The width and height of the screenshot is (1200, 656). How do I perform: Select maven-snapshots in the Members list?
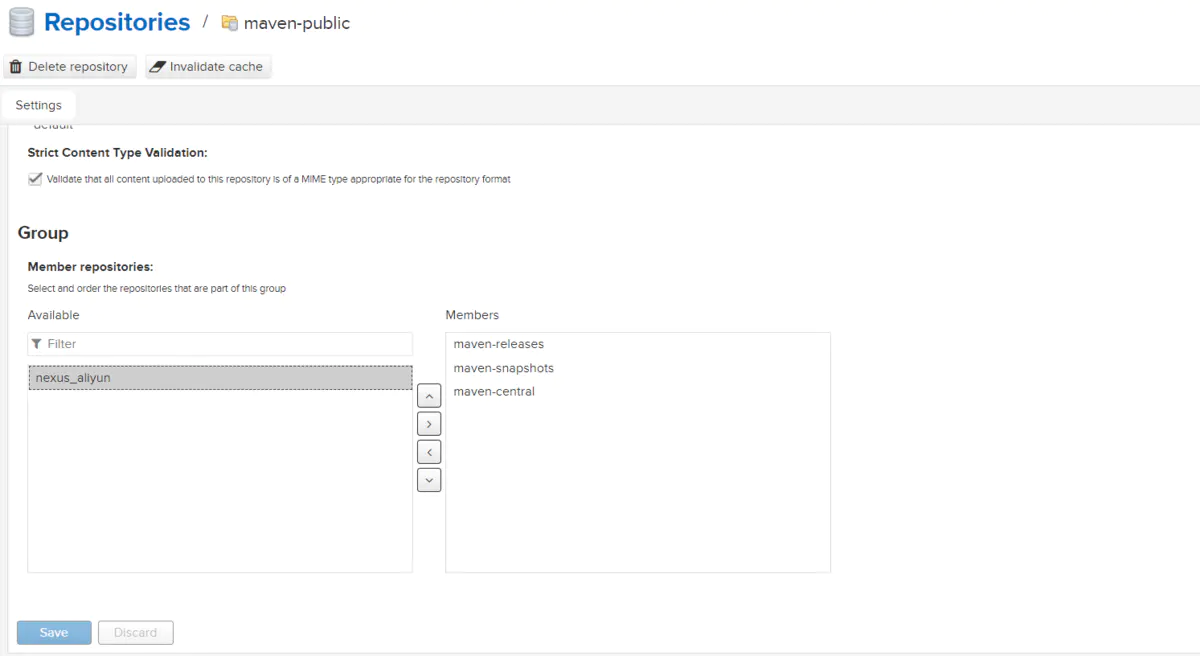pos(637,368)
